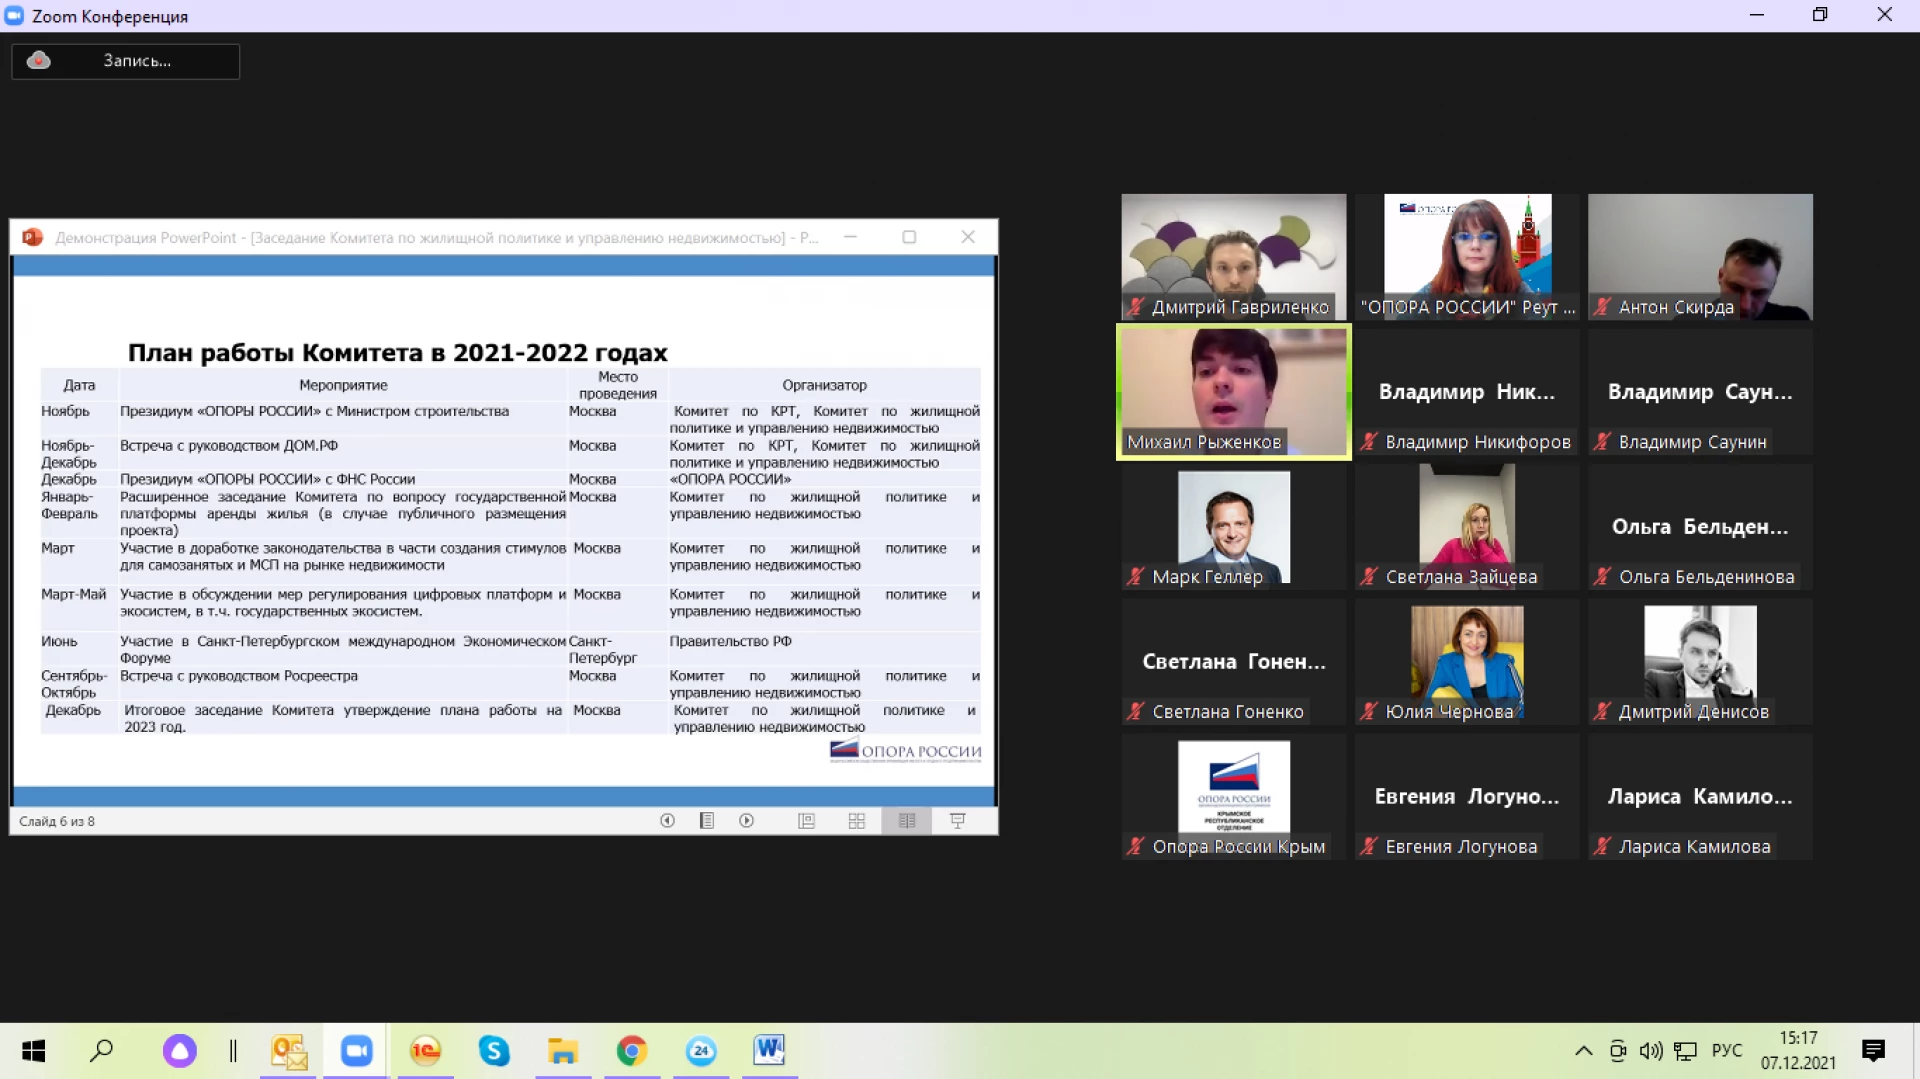Click slide title 'План работы Комитета в 2021-2022 годах'
Screen dimensions: 1920x1079
(397, 352)
